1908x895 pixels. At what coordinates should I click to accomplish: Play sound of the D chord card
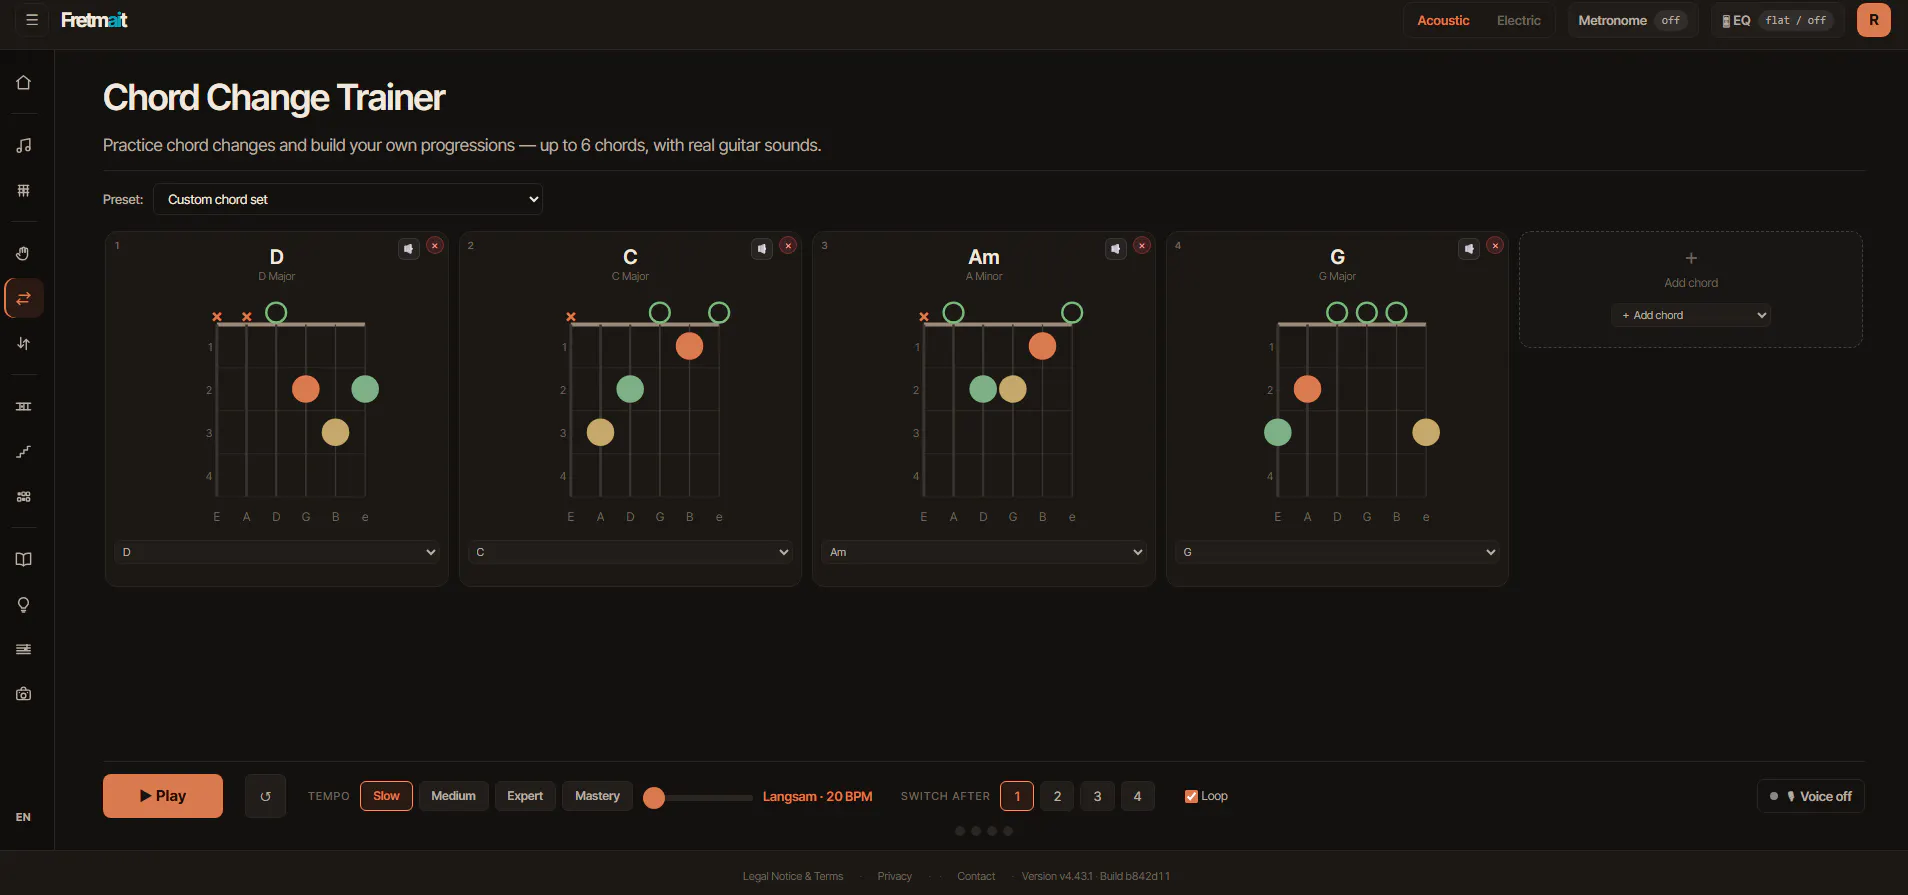pyautogui.click(x=409, y=248)
